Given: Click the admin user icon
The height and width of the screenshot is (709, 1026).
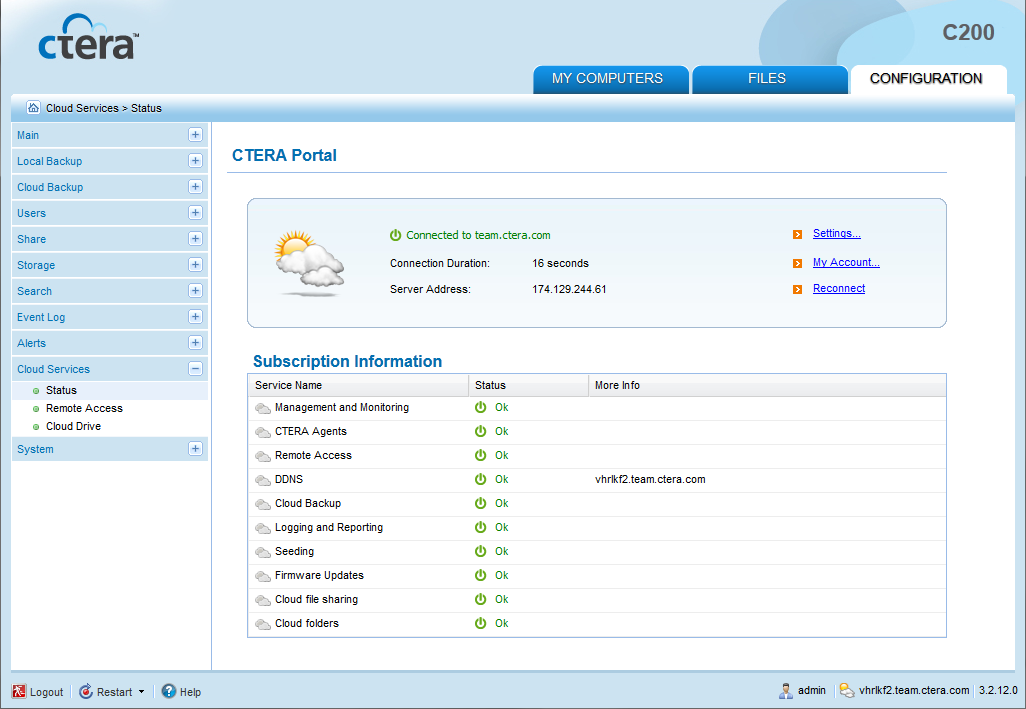Looking at the screenshot, I should pyautogui.click(x=786, y=690).
